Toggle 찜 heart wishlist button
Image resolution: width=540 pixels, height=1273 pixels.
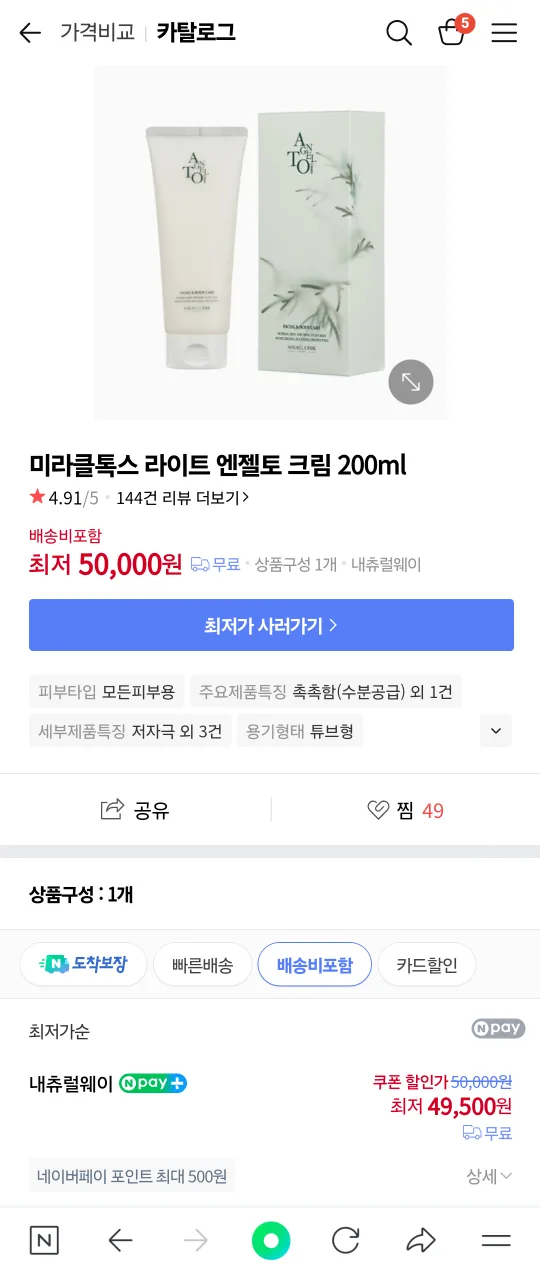405,810
